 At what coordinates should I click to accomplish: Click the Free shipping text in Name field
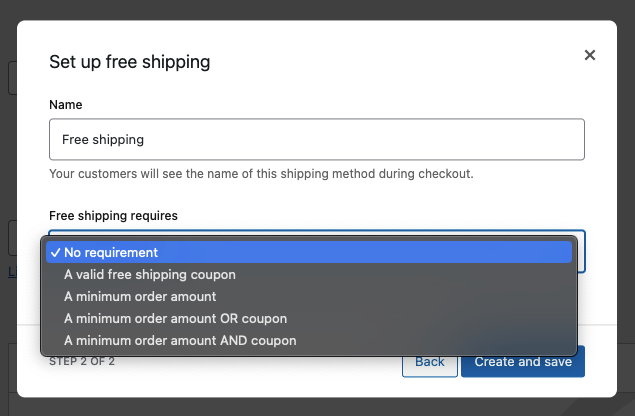(103, 140)
